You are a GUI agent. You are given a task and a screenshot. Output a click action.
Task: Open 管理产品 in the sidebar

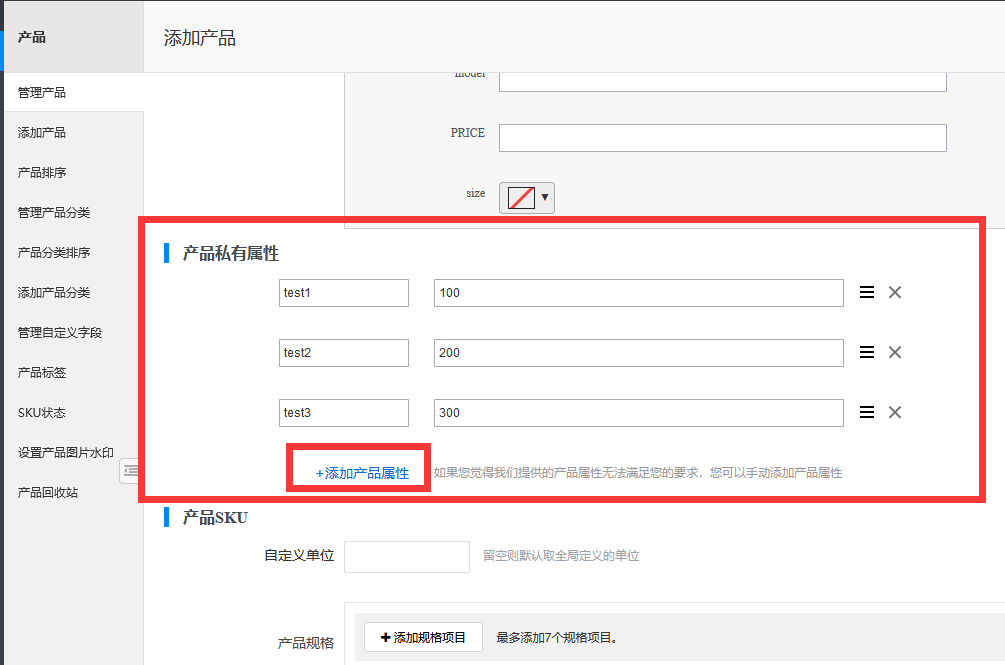[x=42, y=93]
